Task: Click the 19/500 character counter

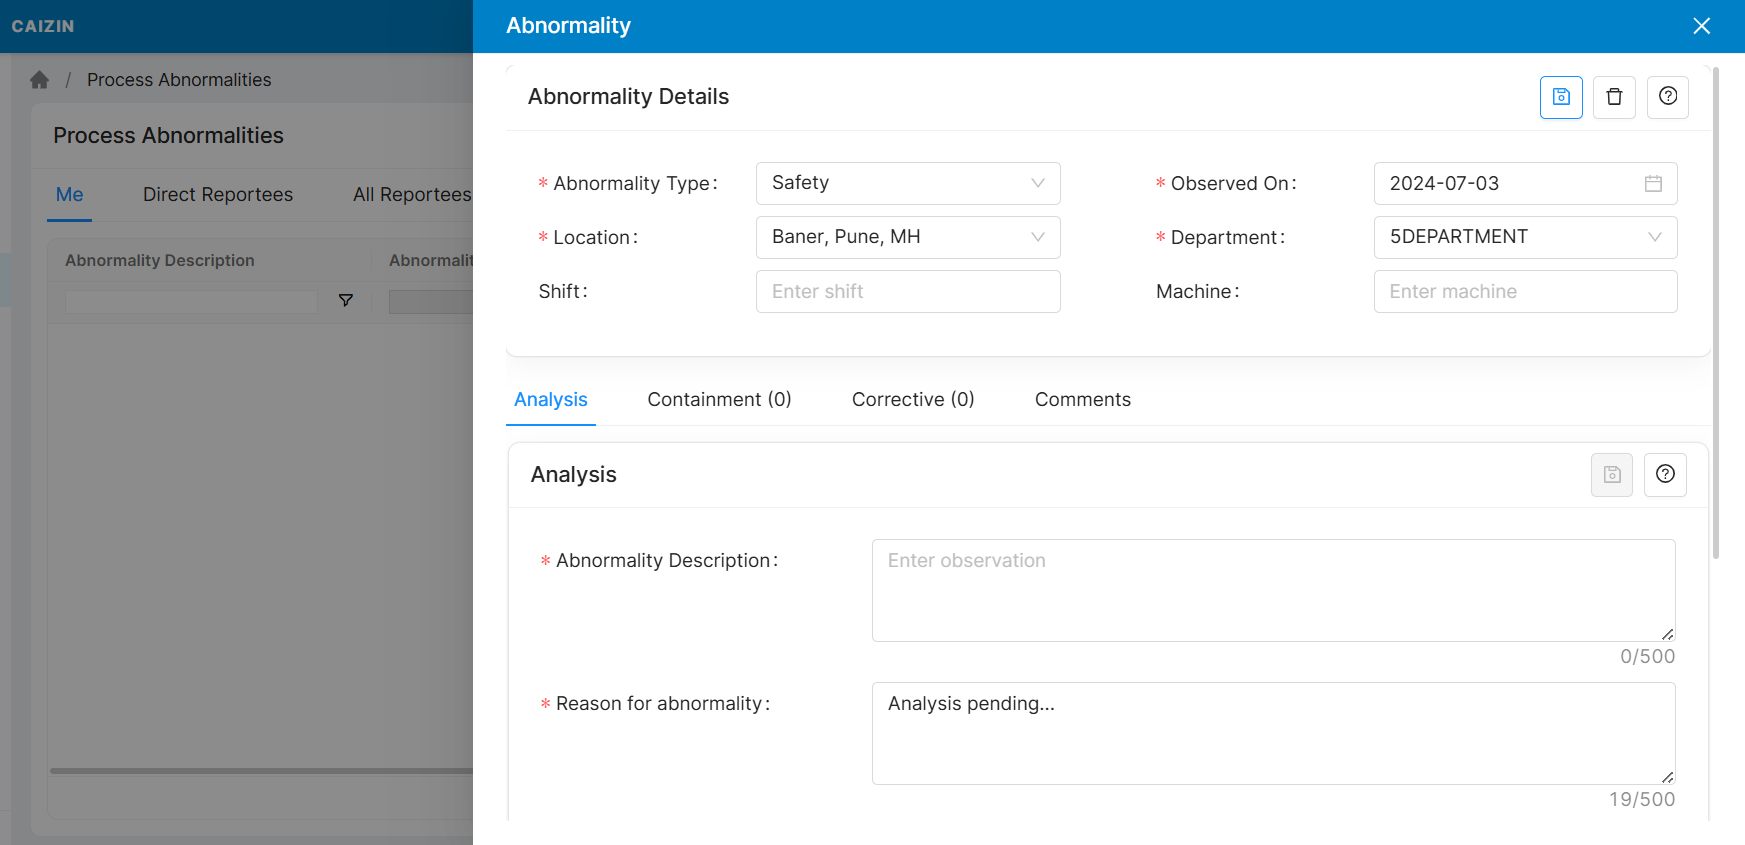Action: click(x=1642, y=800)
